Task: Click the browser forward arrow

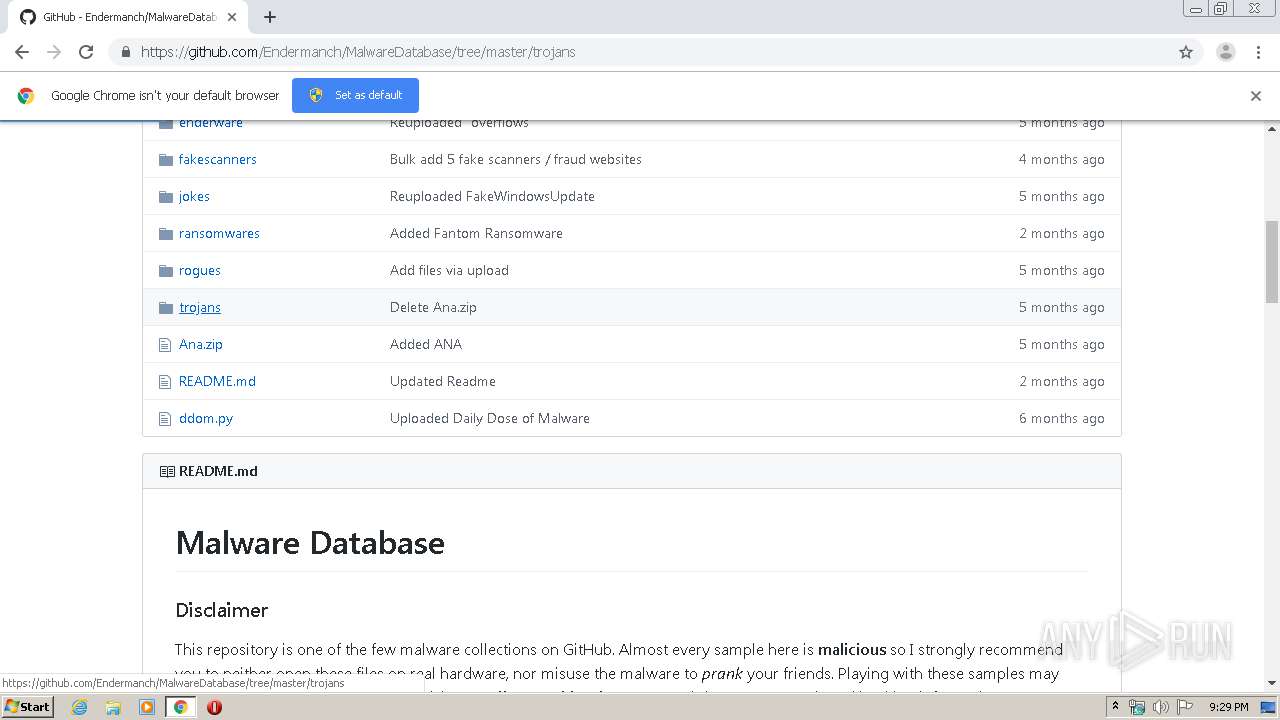Action: coord(54,52)
